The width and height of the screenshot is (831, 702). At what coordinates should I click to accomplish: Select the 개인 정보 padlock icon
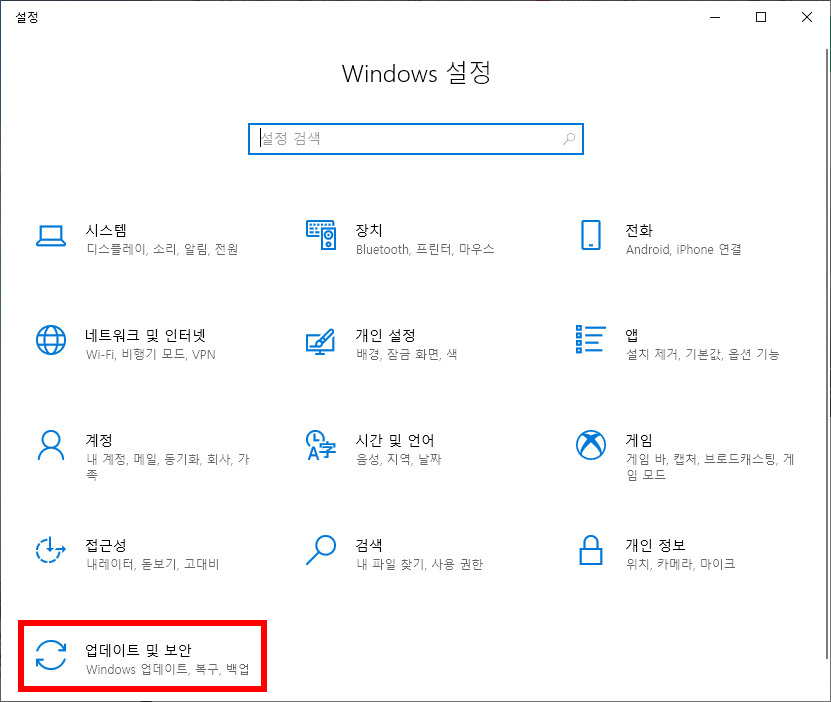coord(590,550)
